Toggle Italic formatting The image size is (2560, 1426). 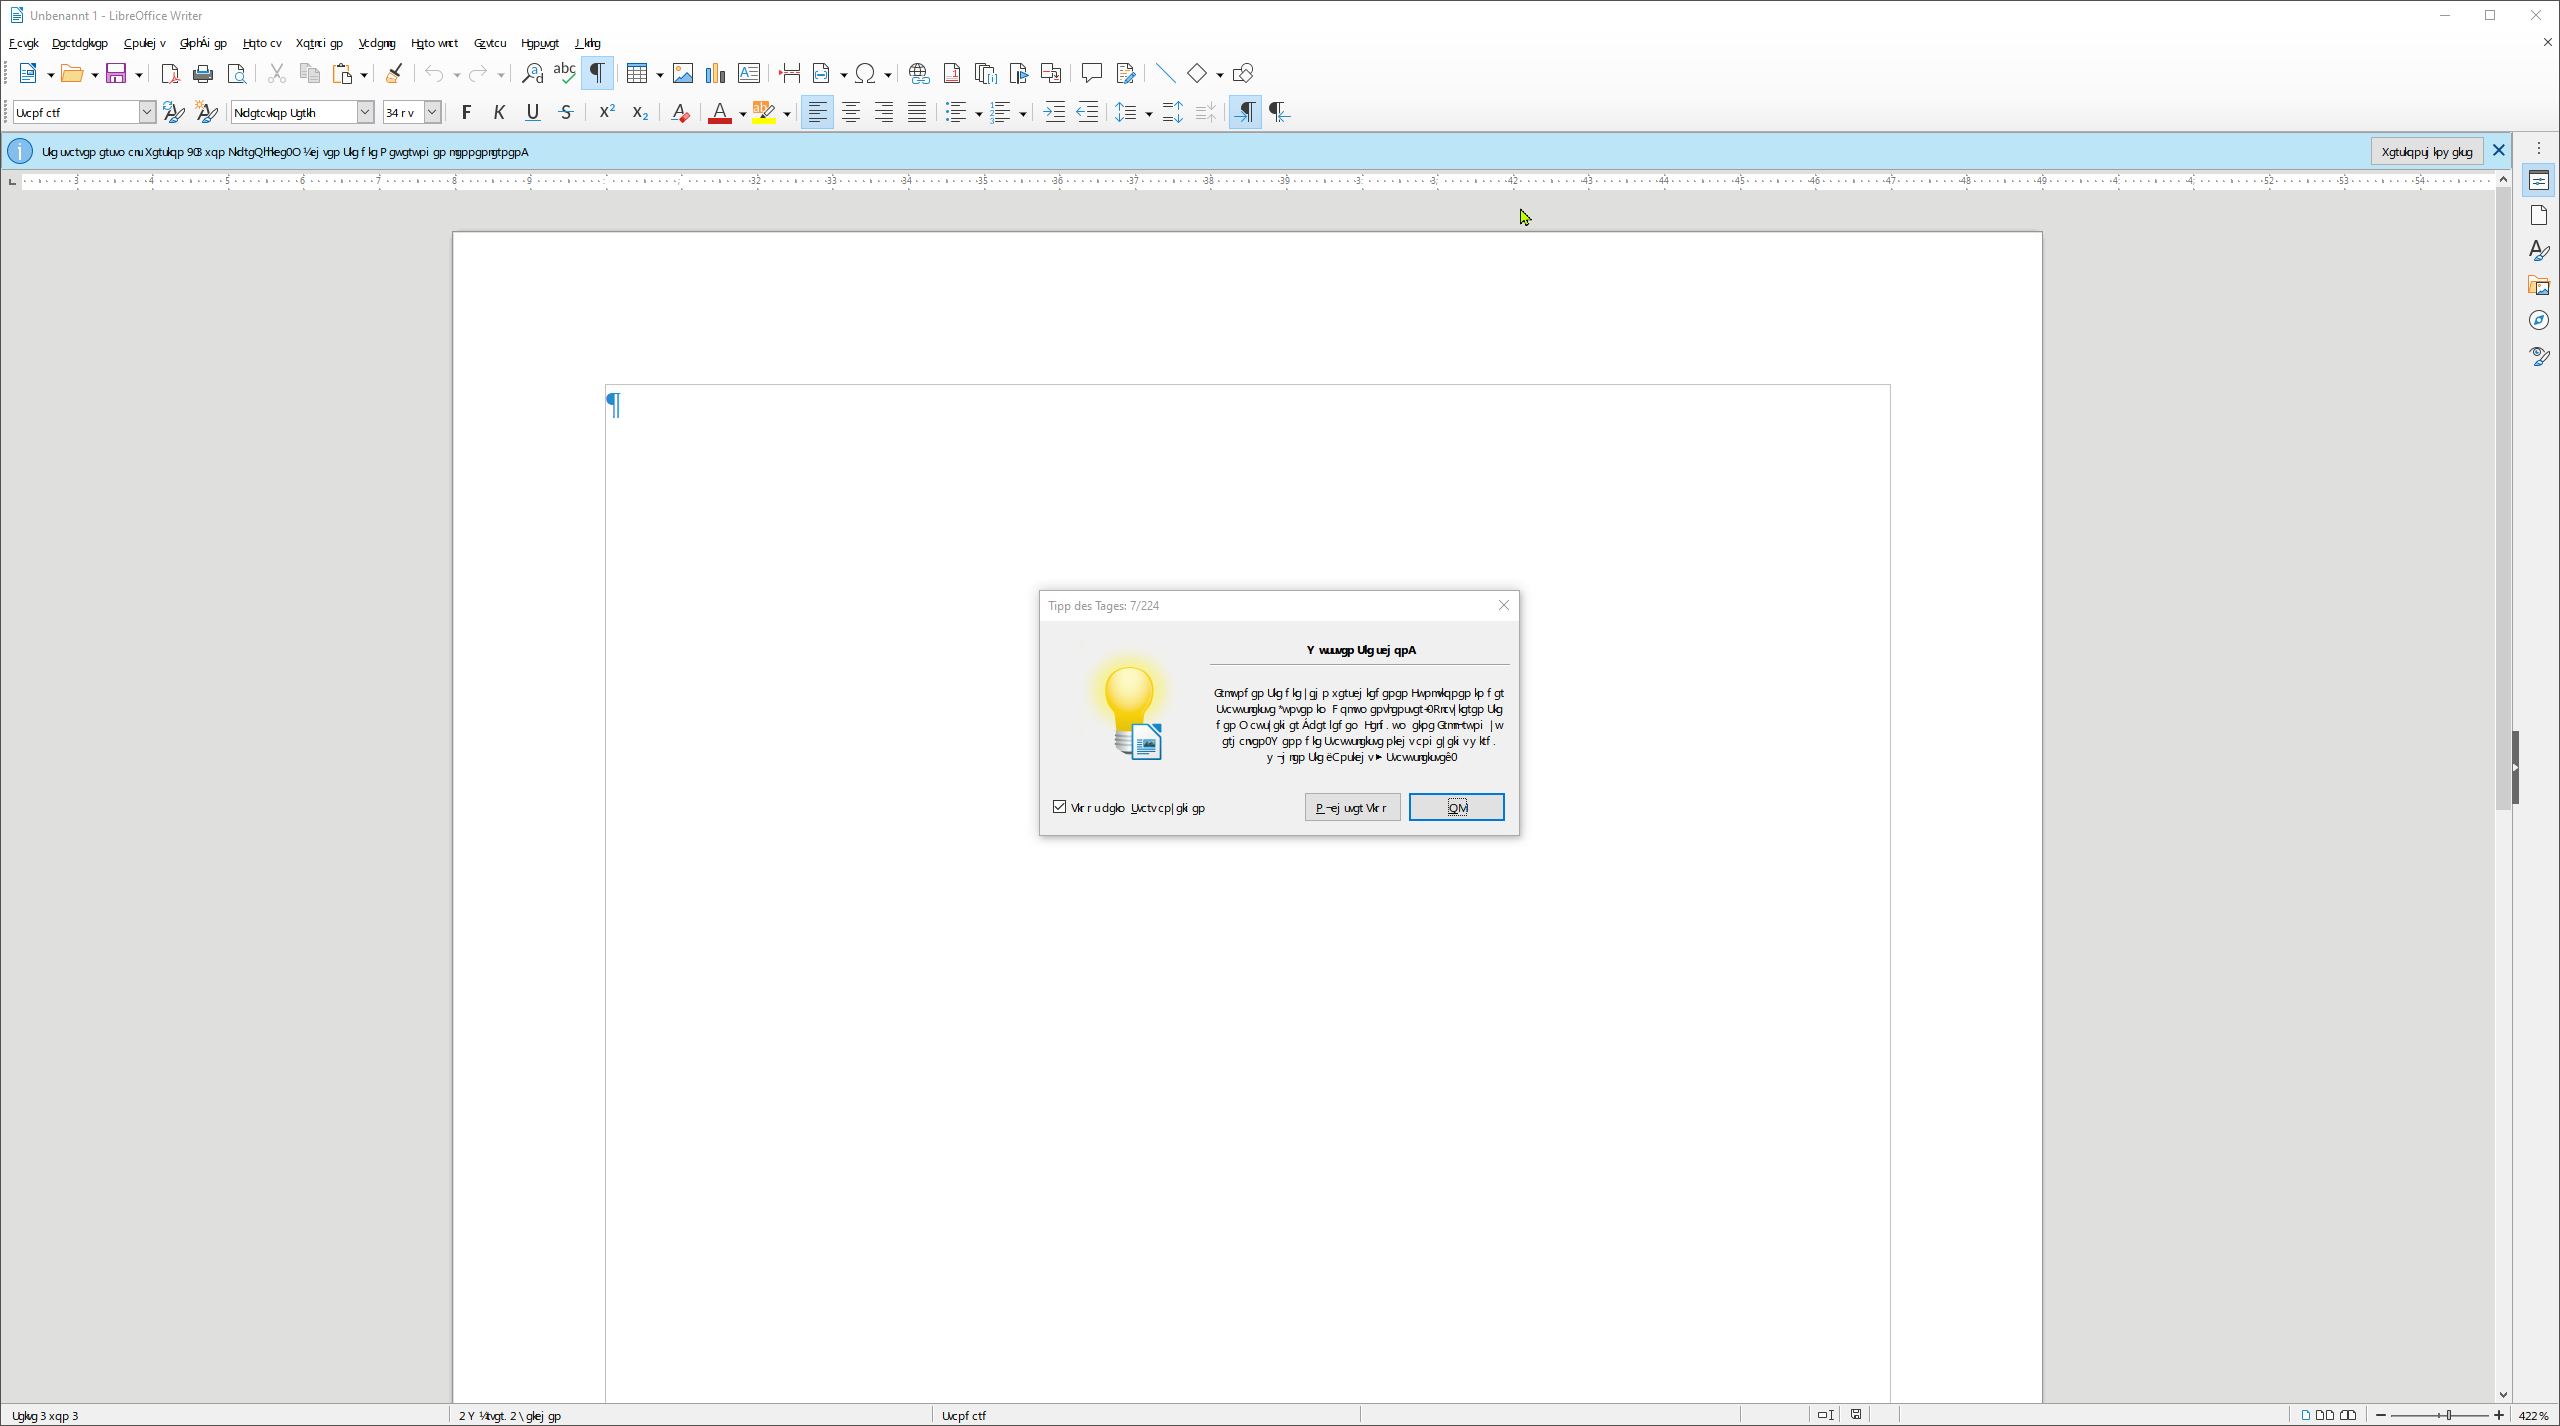(499, 112)
